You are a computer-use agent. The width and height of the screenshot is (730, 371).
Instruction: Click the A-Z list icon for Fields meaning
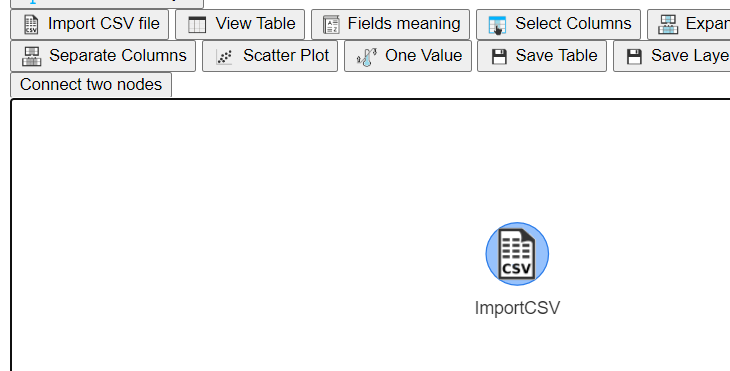331,24
